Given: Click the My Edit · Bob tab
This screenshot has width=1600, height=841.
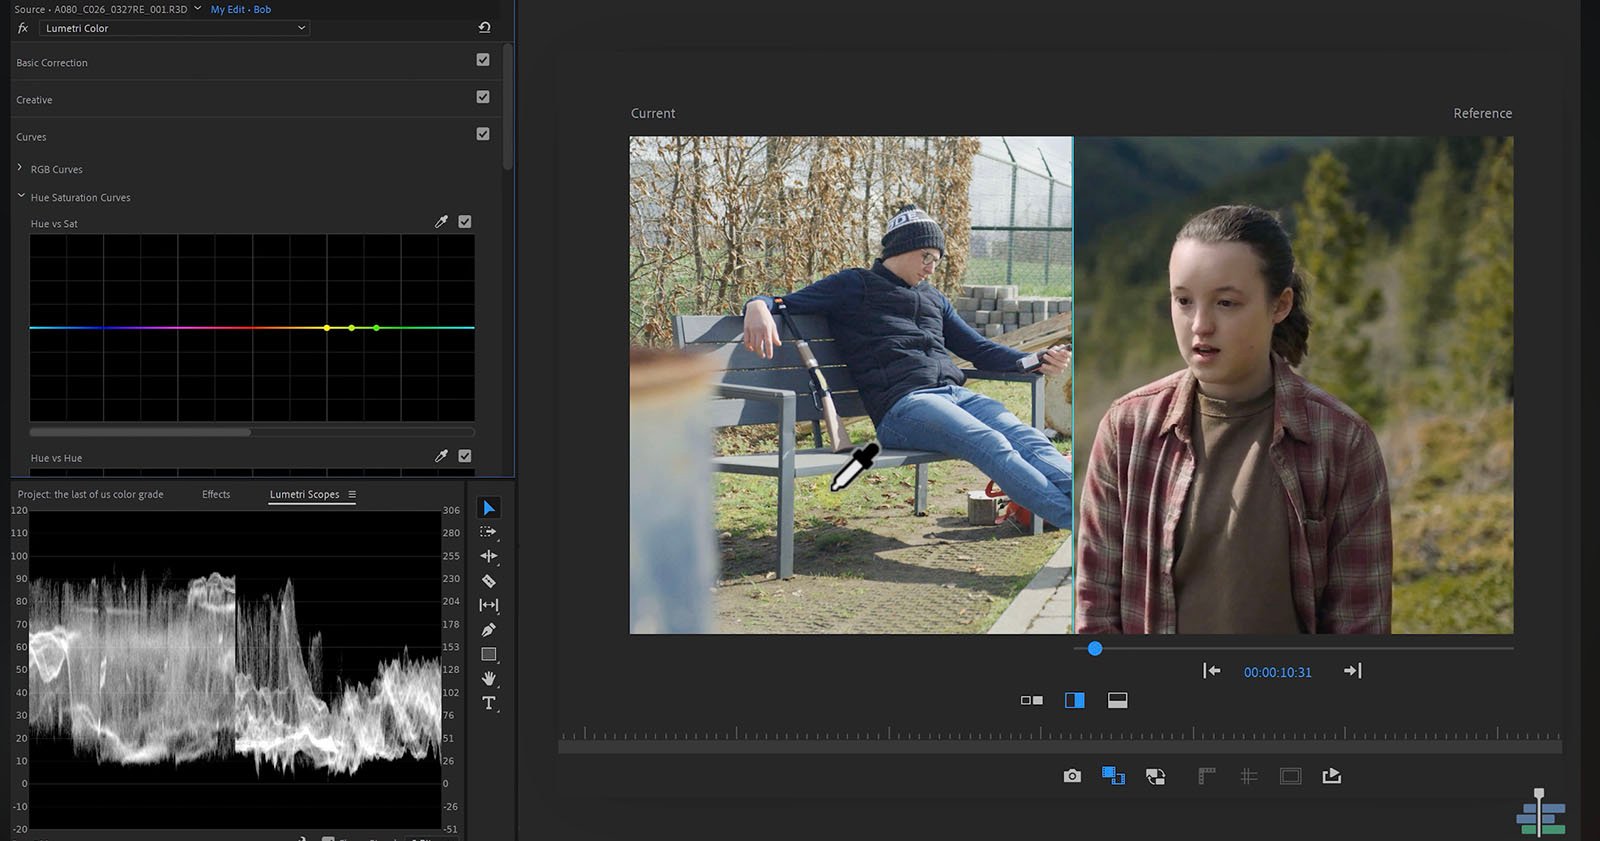Looking at the screenshot, I should 241,9.
